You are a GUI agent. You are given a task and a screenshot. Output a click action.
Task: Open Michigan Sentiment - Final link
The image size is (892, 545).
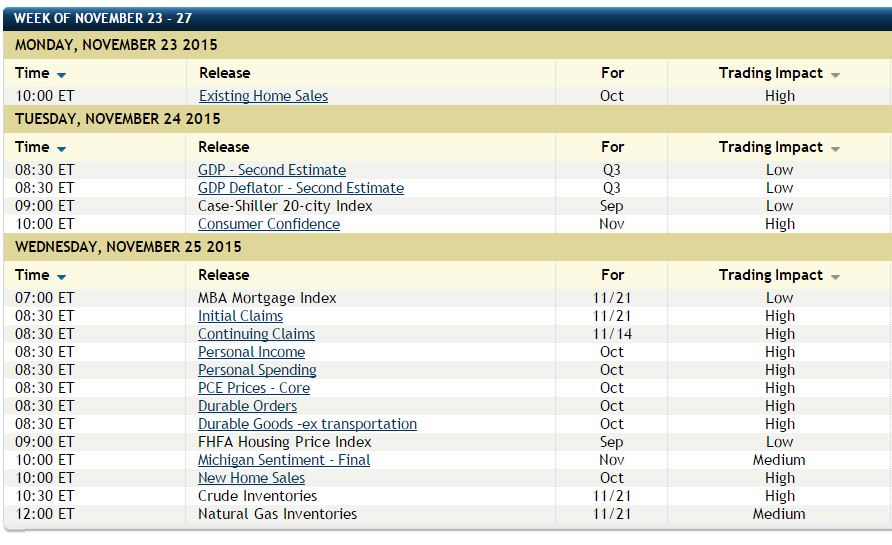pyautogui.click(x=284, y=460)
